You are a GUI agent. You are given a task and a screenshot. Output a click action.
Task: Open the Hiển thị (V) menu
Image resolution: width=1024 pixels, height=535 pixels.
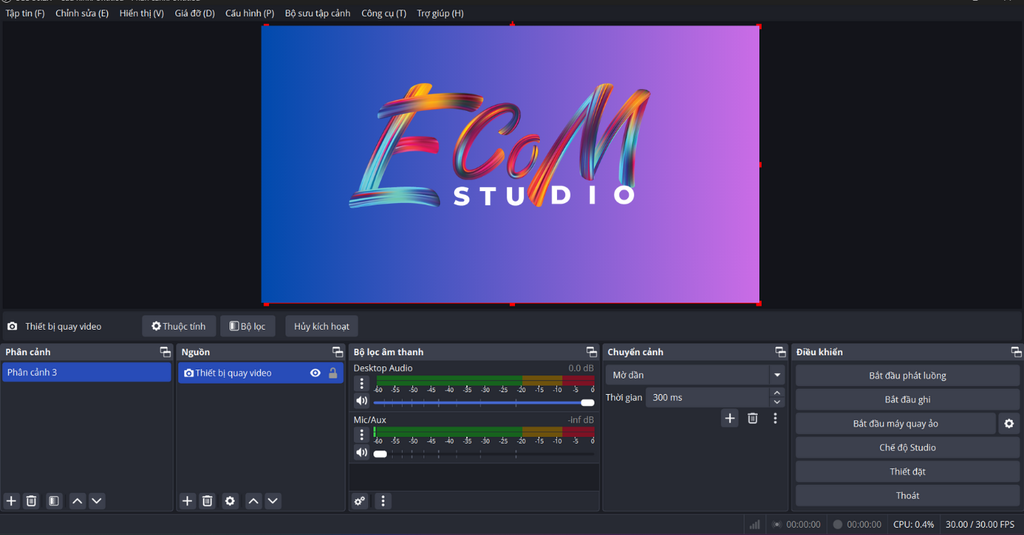click(141, 13)
